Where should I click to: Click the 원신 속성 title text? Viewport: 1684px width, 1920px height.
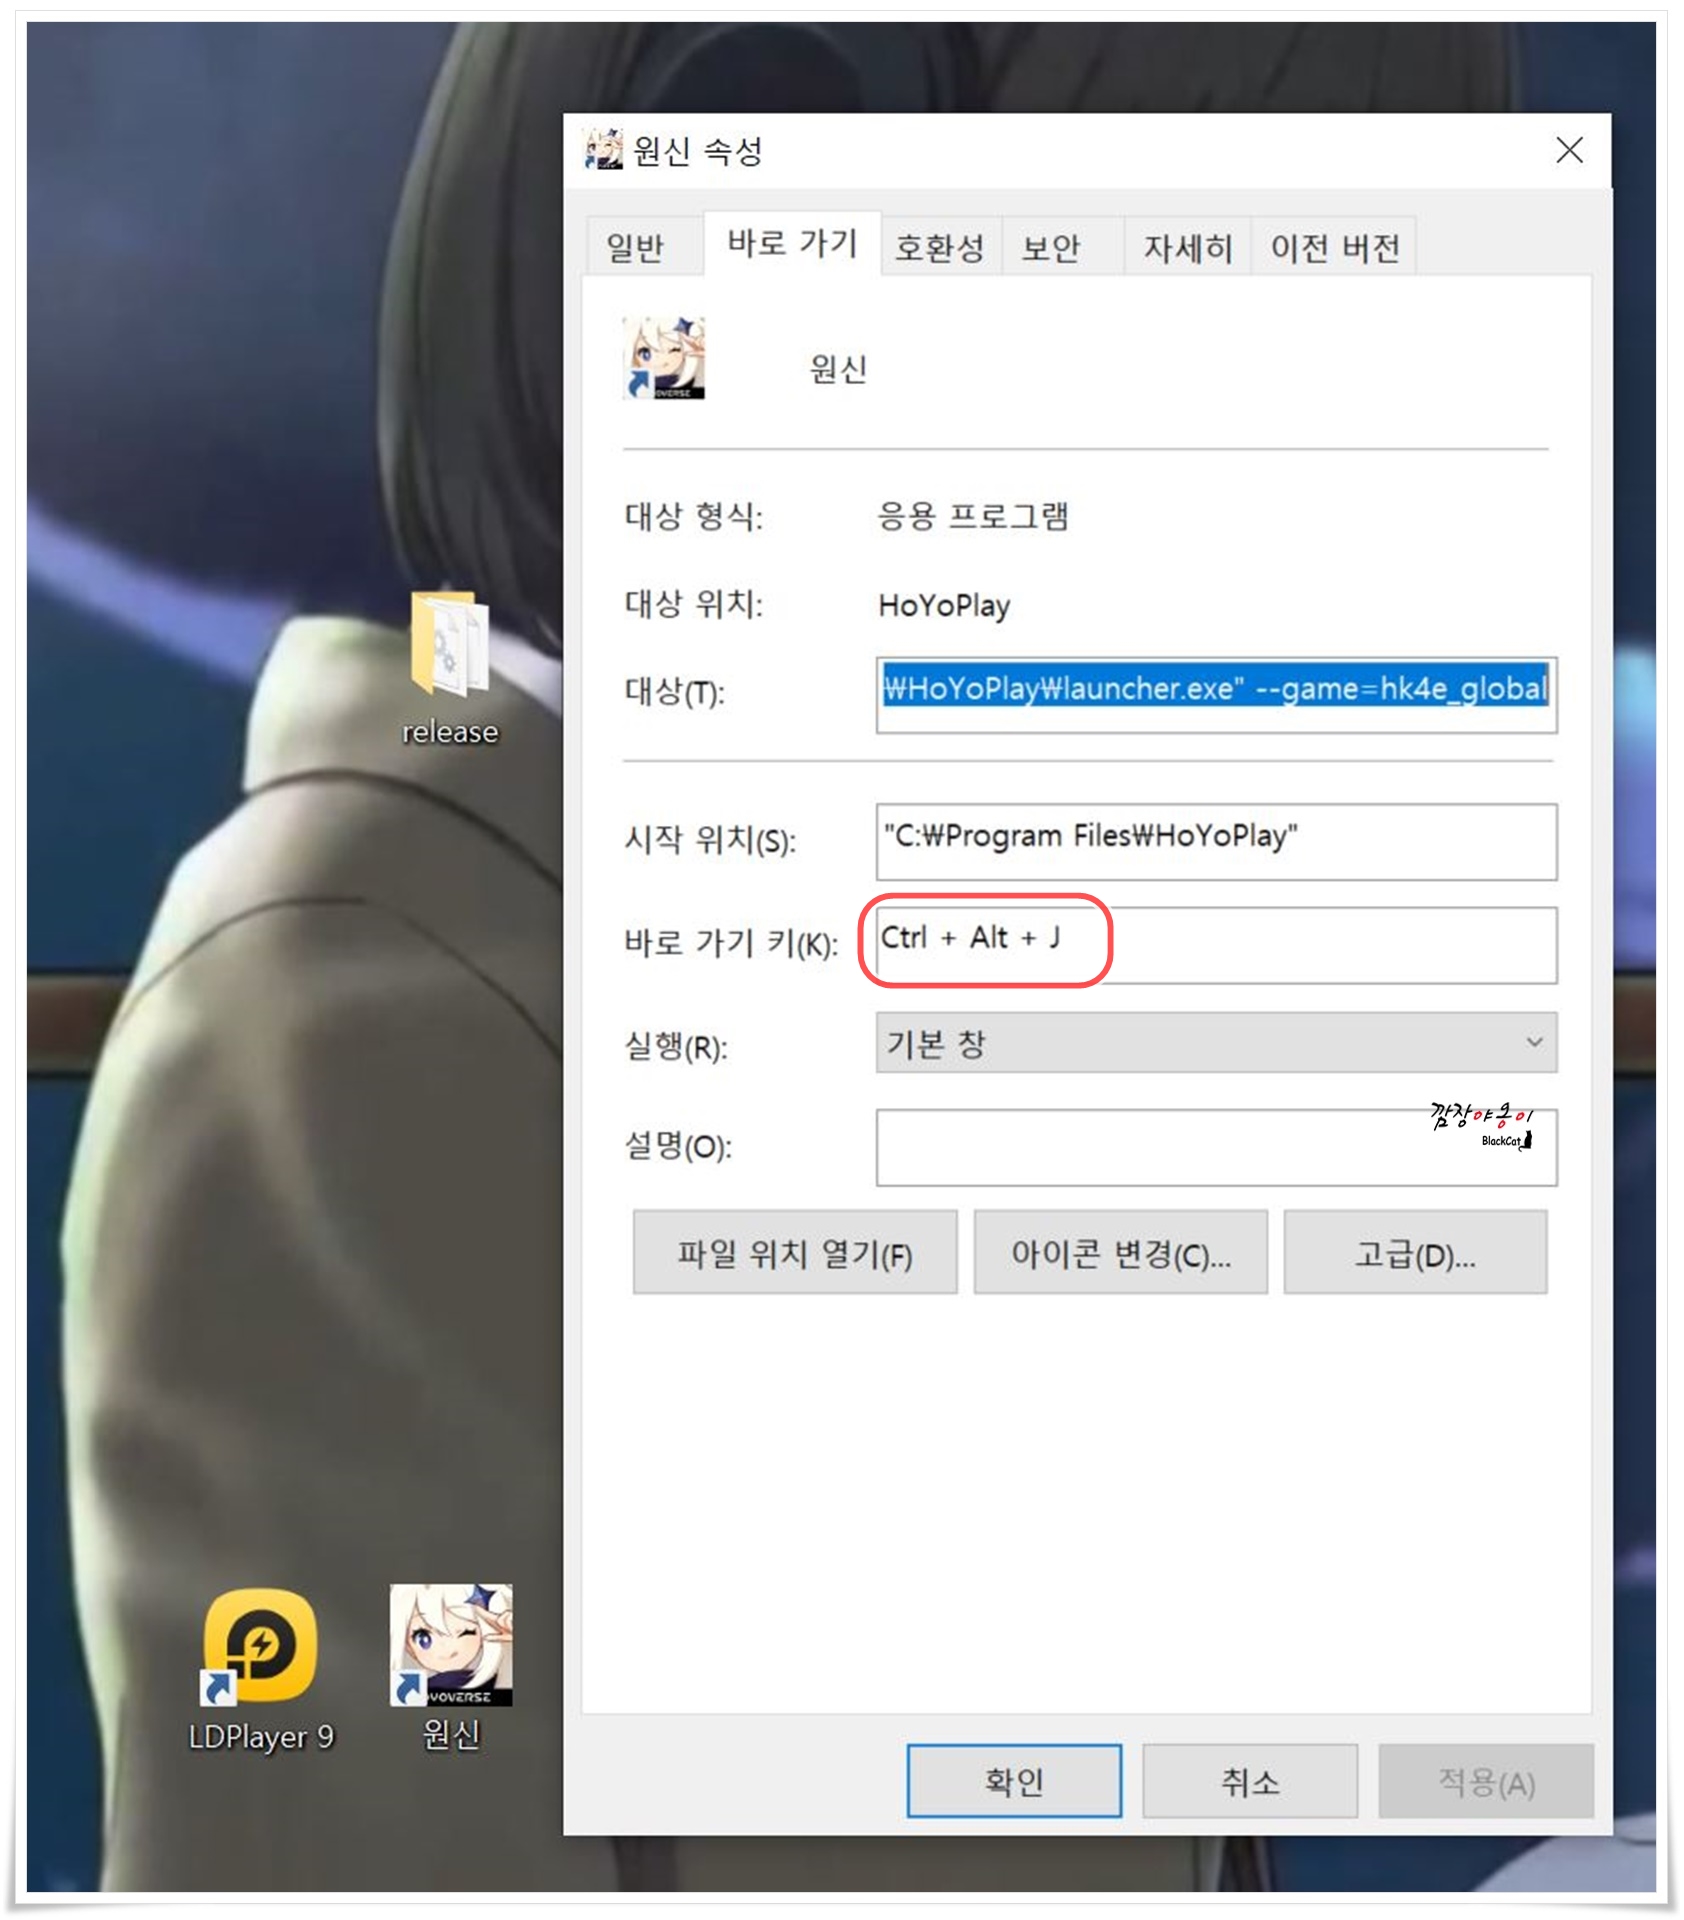click(698, 151)
